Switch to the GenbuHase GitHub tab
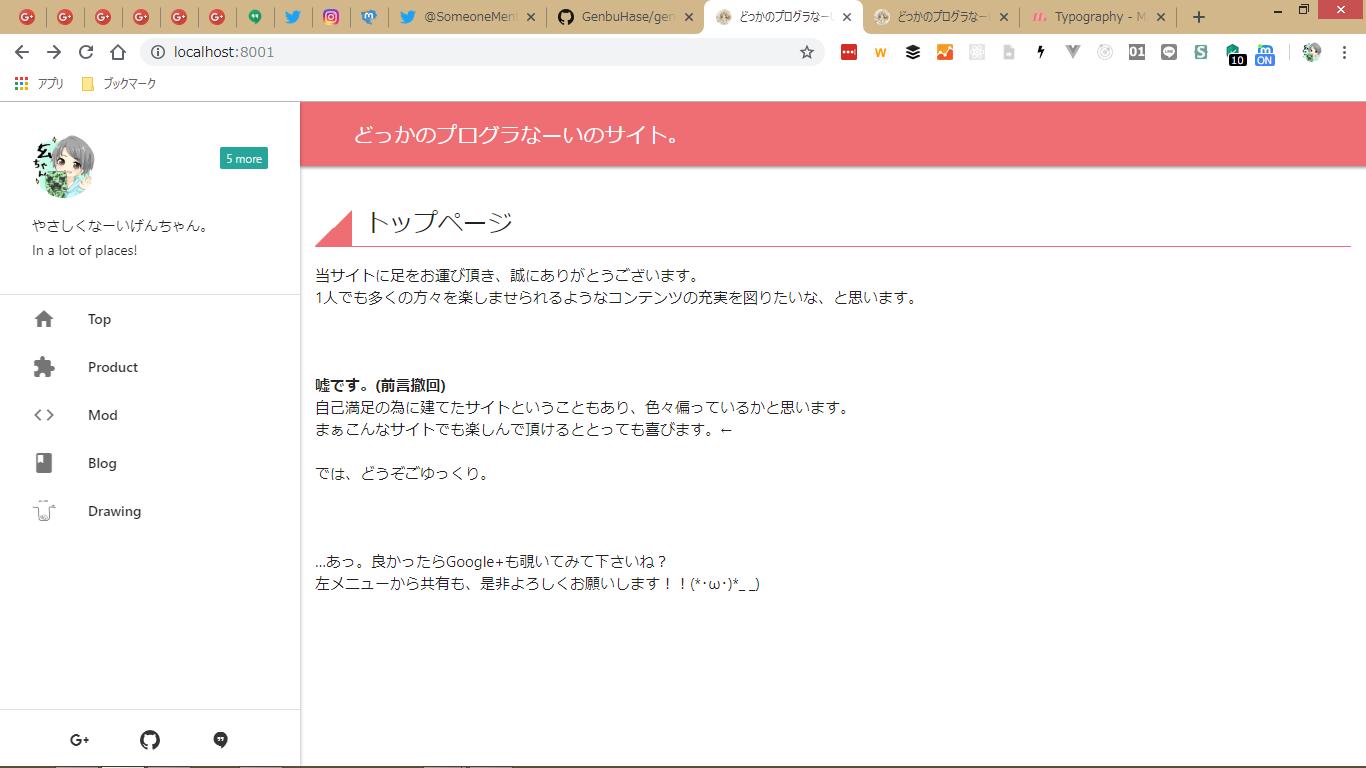 click(626, 17)
